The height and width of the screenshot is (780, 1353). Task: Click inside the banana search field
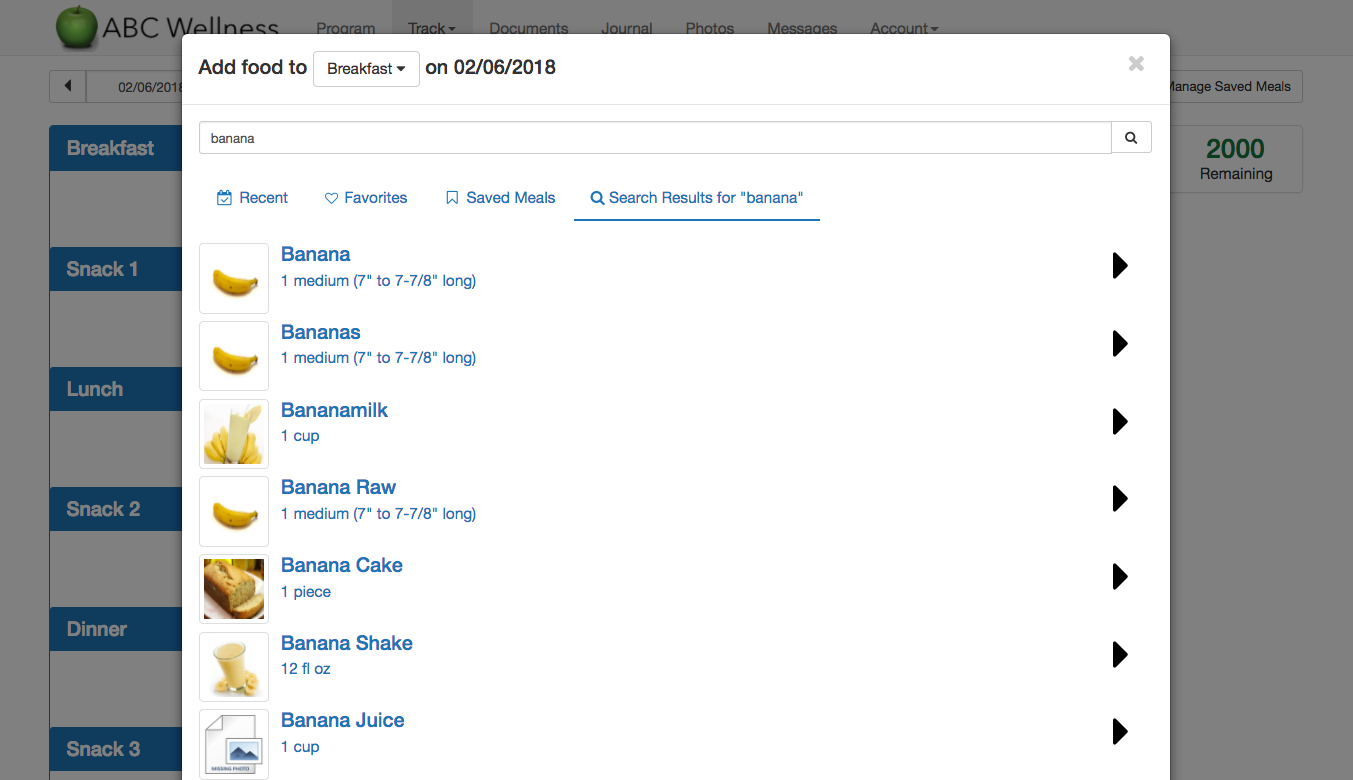click(x=655, y=138)
